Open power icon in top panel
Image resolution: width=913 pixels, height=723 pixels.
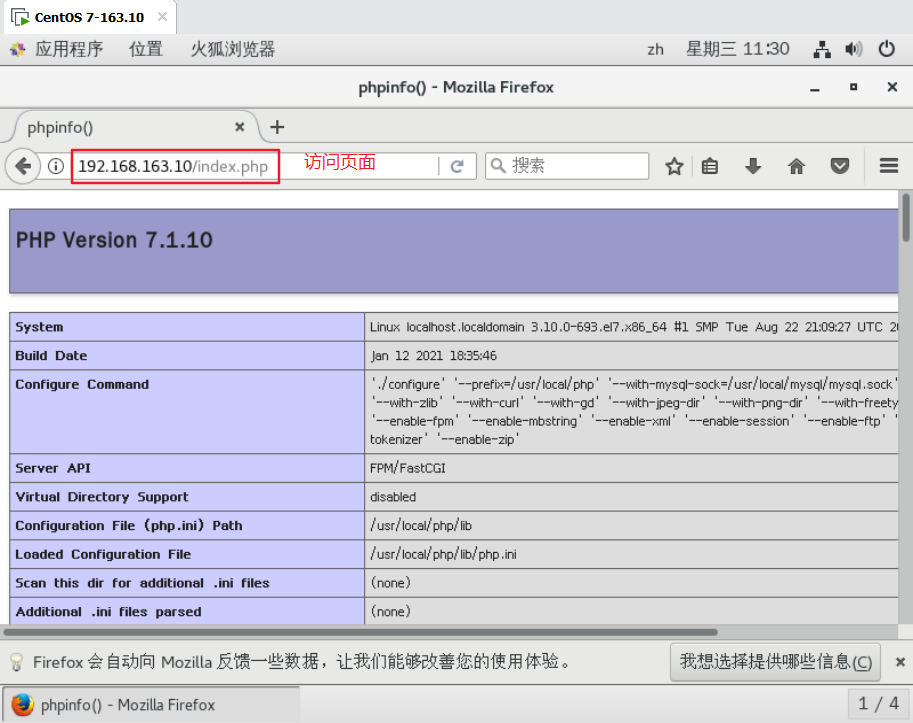(x=887, y=49)
